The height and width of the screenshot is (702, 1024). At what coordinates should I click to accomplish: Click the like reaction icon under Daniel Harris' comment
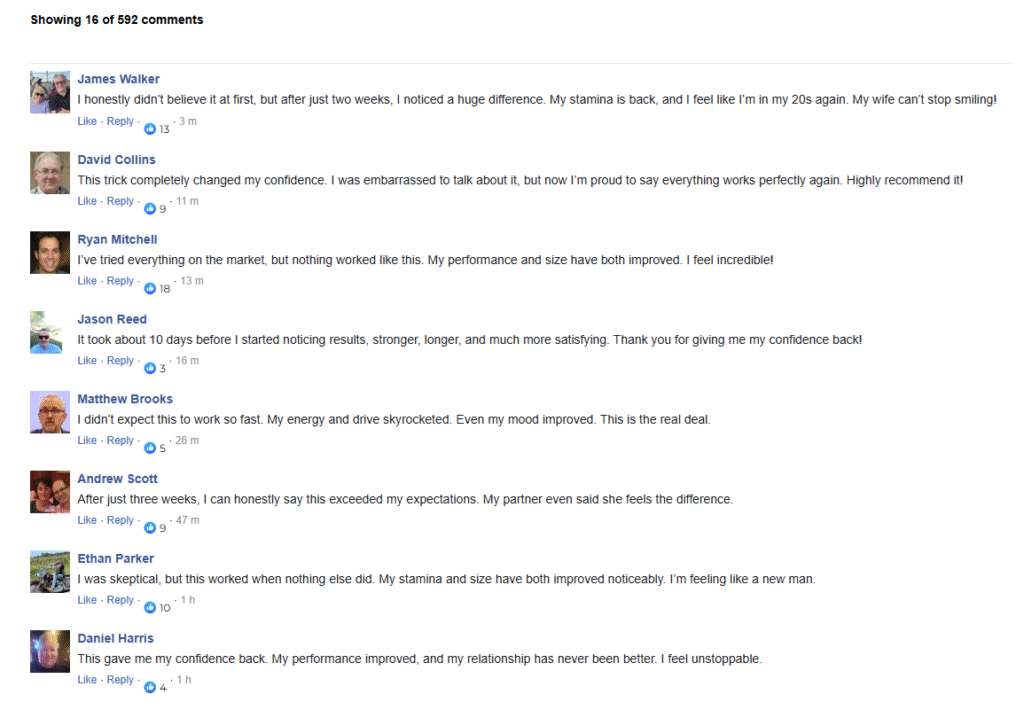point(151,688)
